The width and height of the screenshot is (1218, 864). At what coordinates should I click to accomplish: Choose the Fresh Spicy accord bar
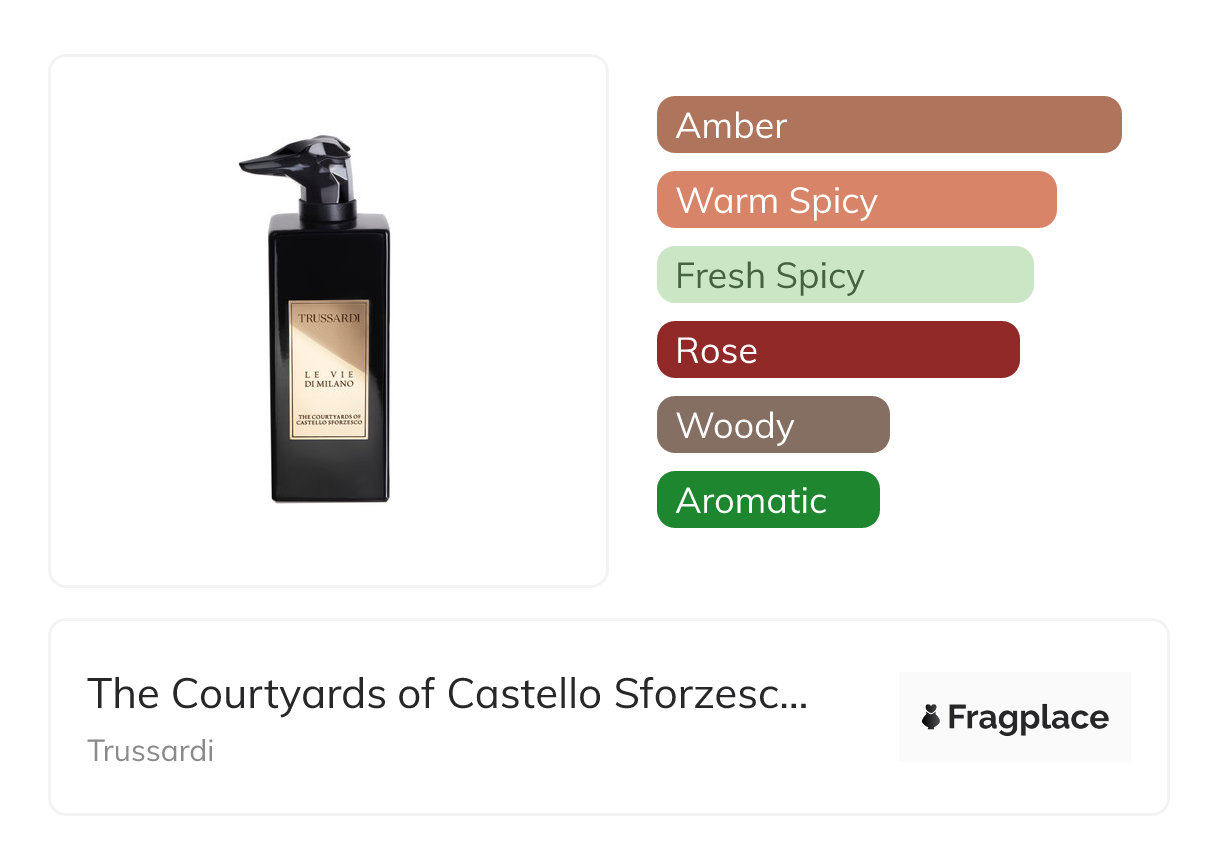point(844,275)
